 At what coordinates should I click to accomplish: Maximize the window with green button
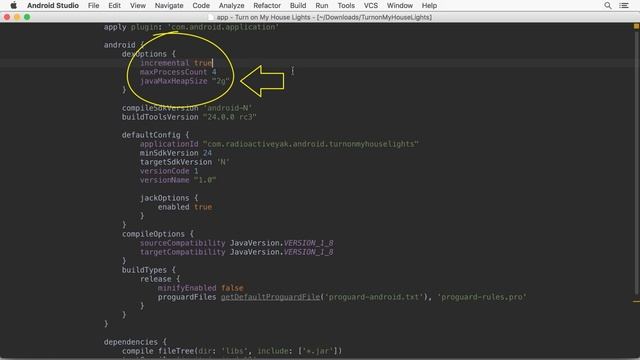pyautogui.click(x=27, y=17)
